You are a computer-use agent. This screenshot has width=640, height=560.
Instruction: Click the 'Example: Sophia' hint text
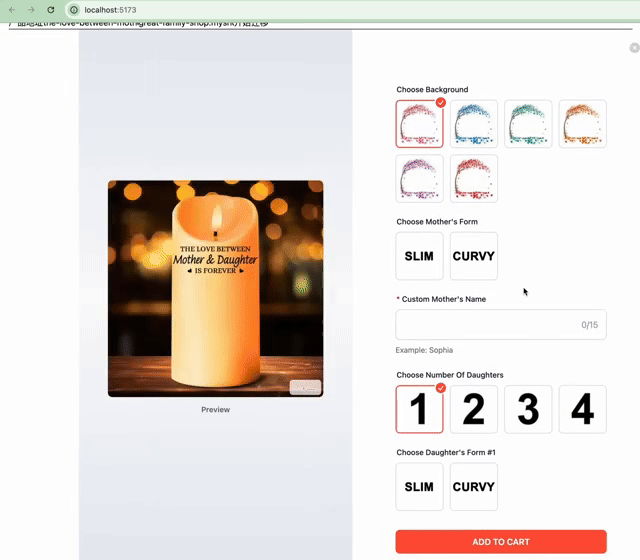click(x=424, y=350)
